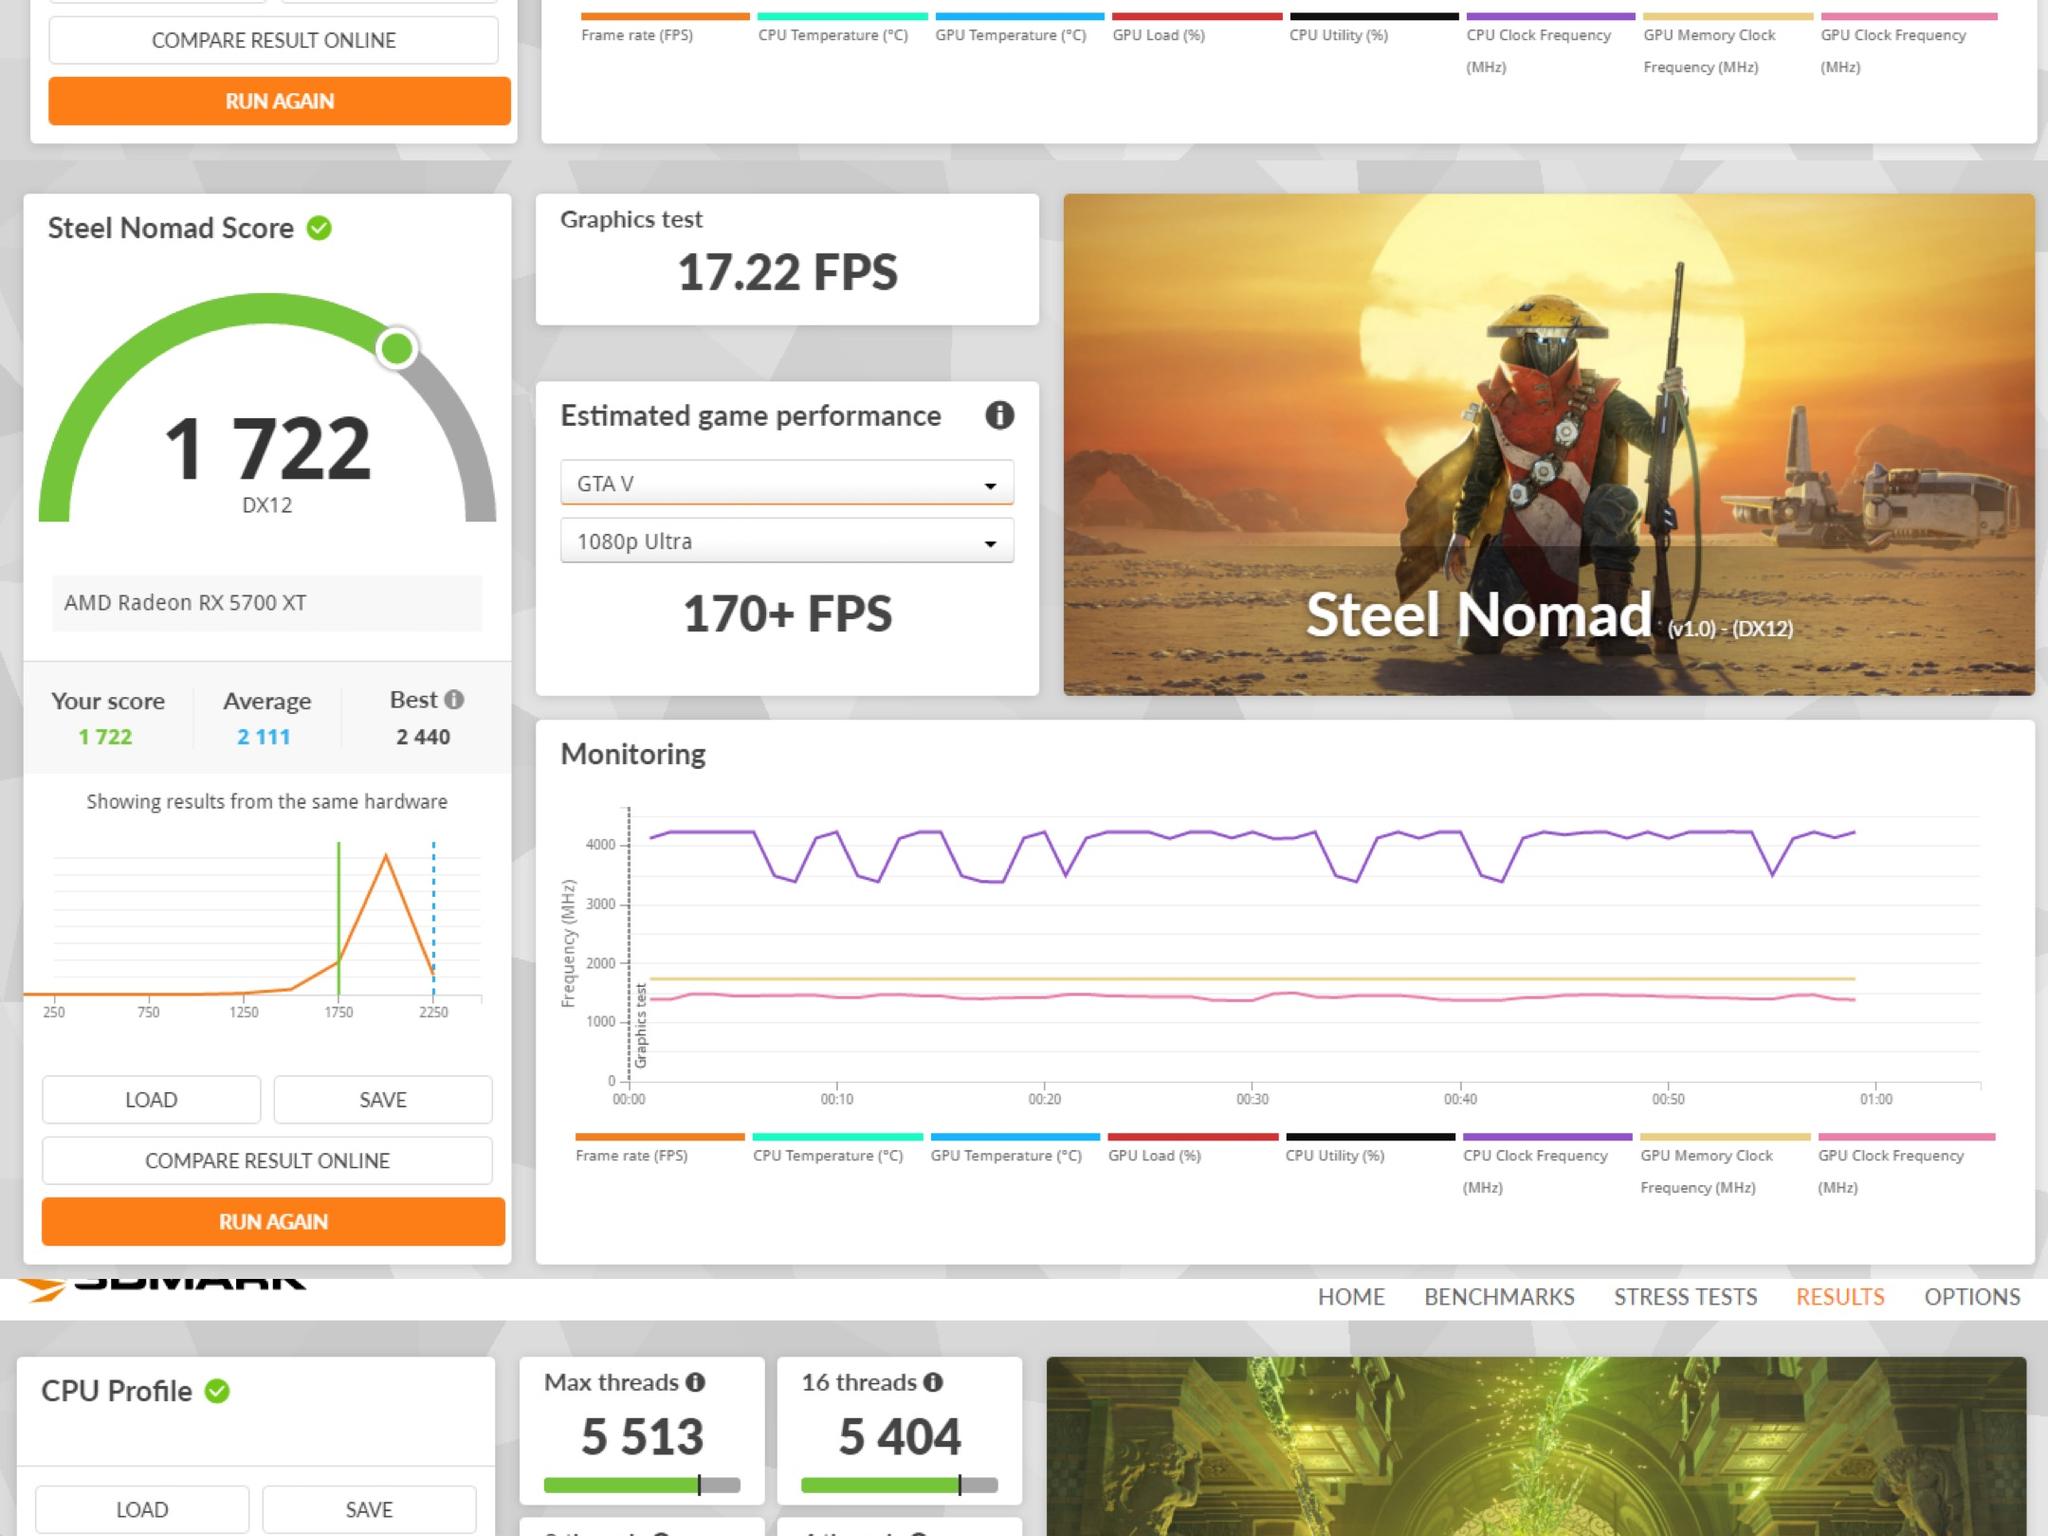The height and width of the screenshot is (1536, 2048).
Task: Go to the STRESS TESTS tab
Action: pos(1685,1297)
